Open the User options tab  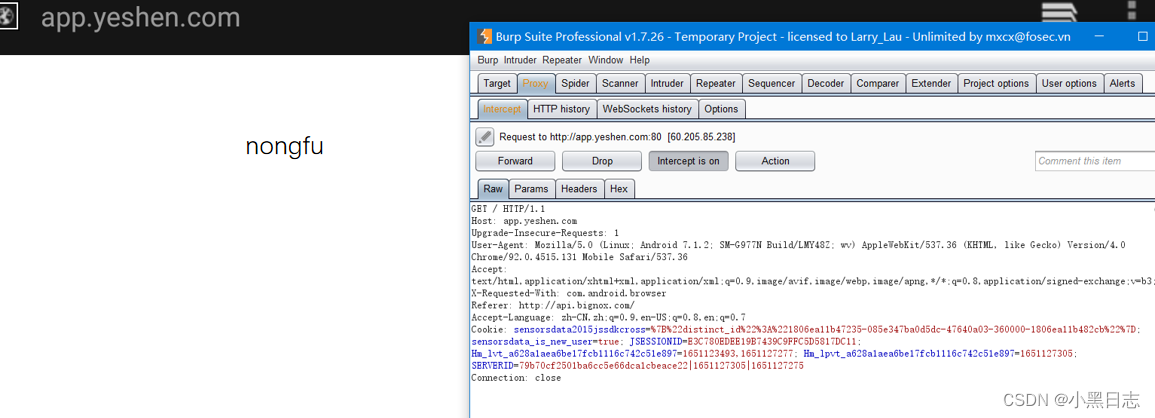coord(1069,83)
